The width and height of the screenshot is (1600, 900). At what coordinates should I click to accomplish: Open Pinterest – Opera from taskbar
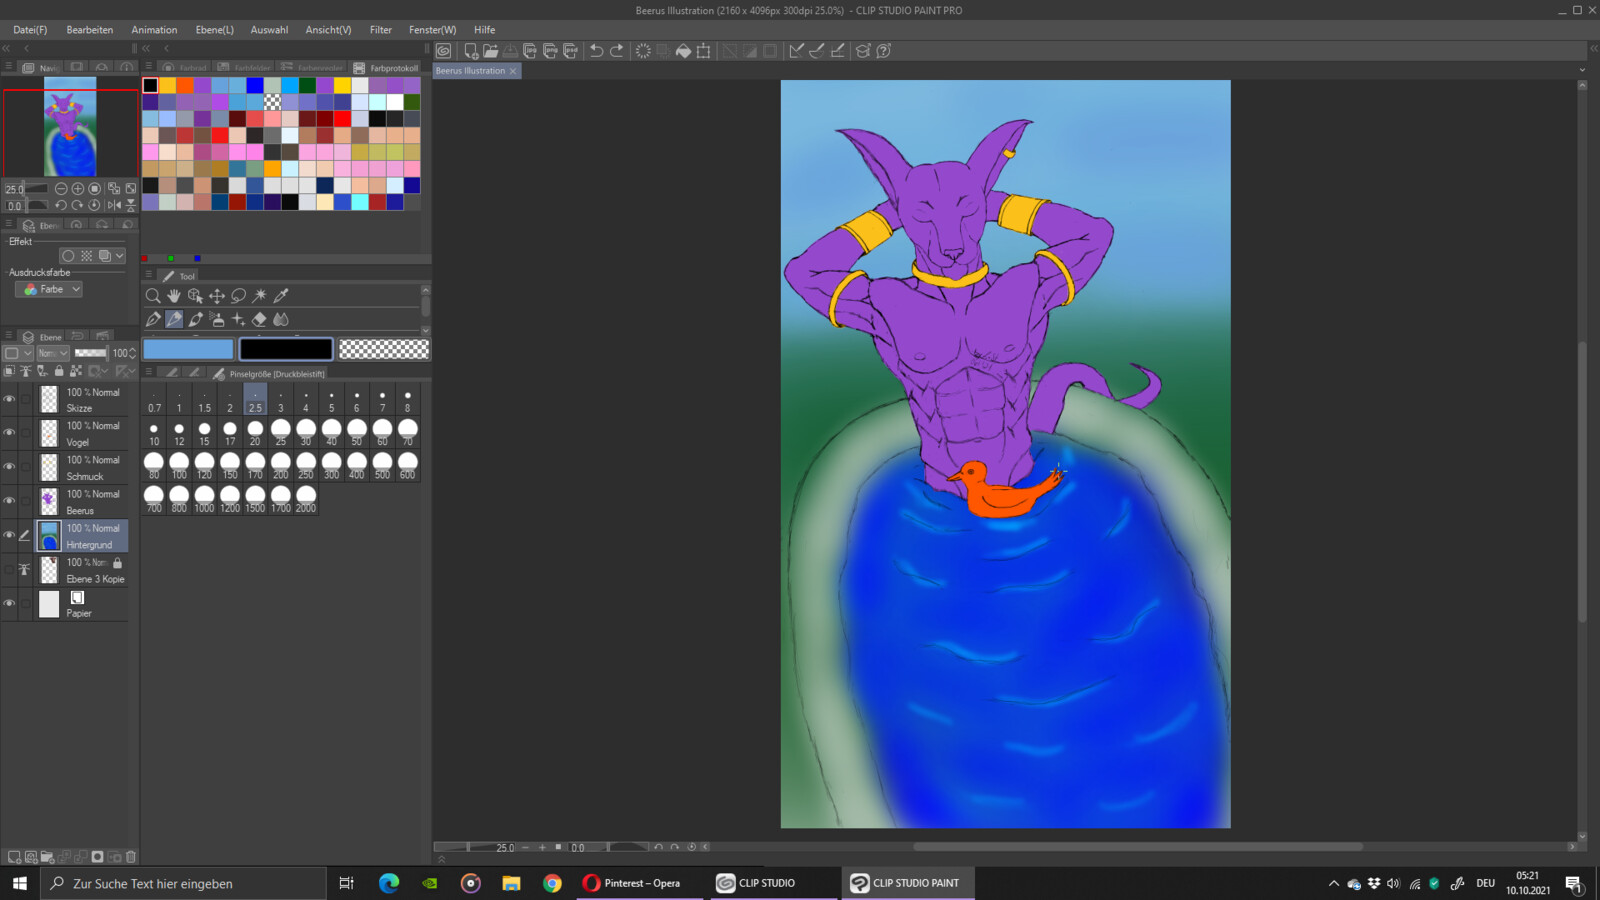click(x=640, y=883)
